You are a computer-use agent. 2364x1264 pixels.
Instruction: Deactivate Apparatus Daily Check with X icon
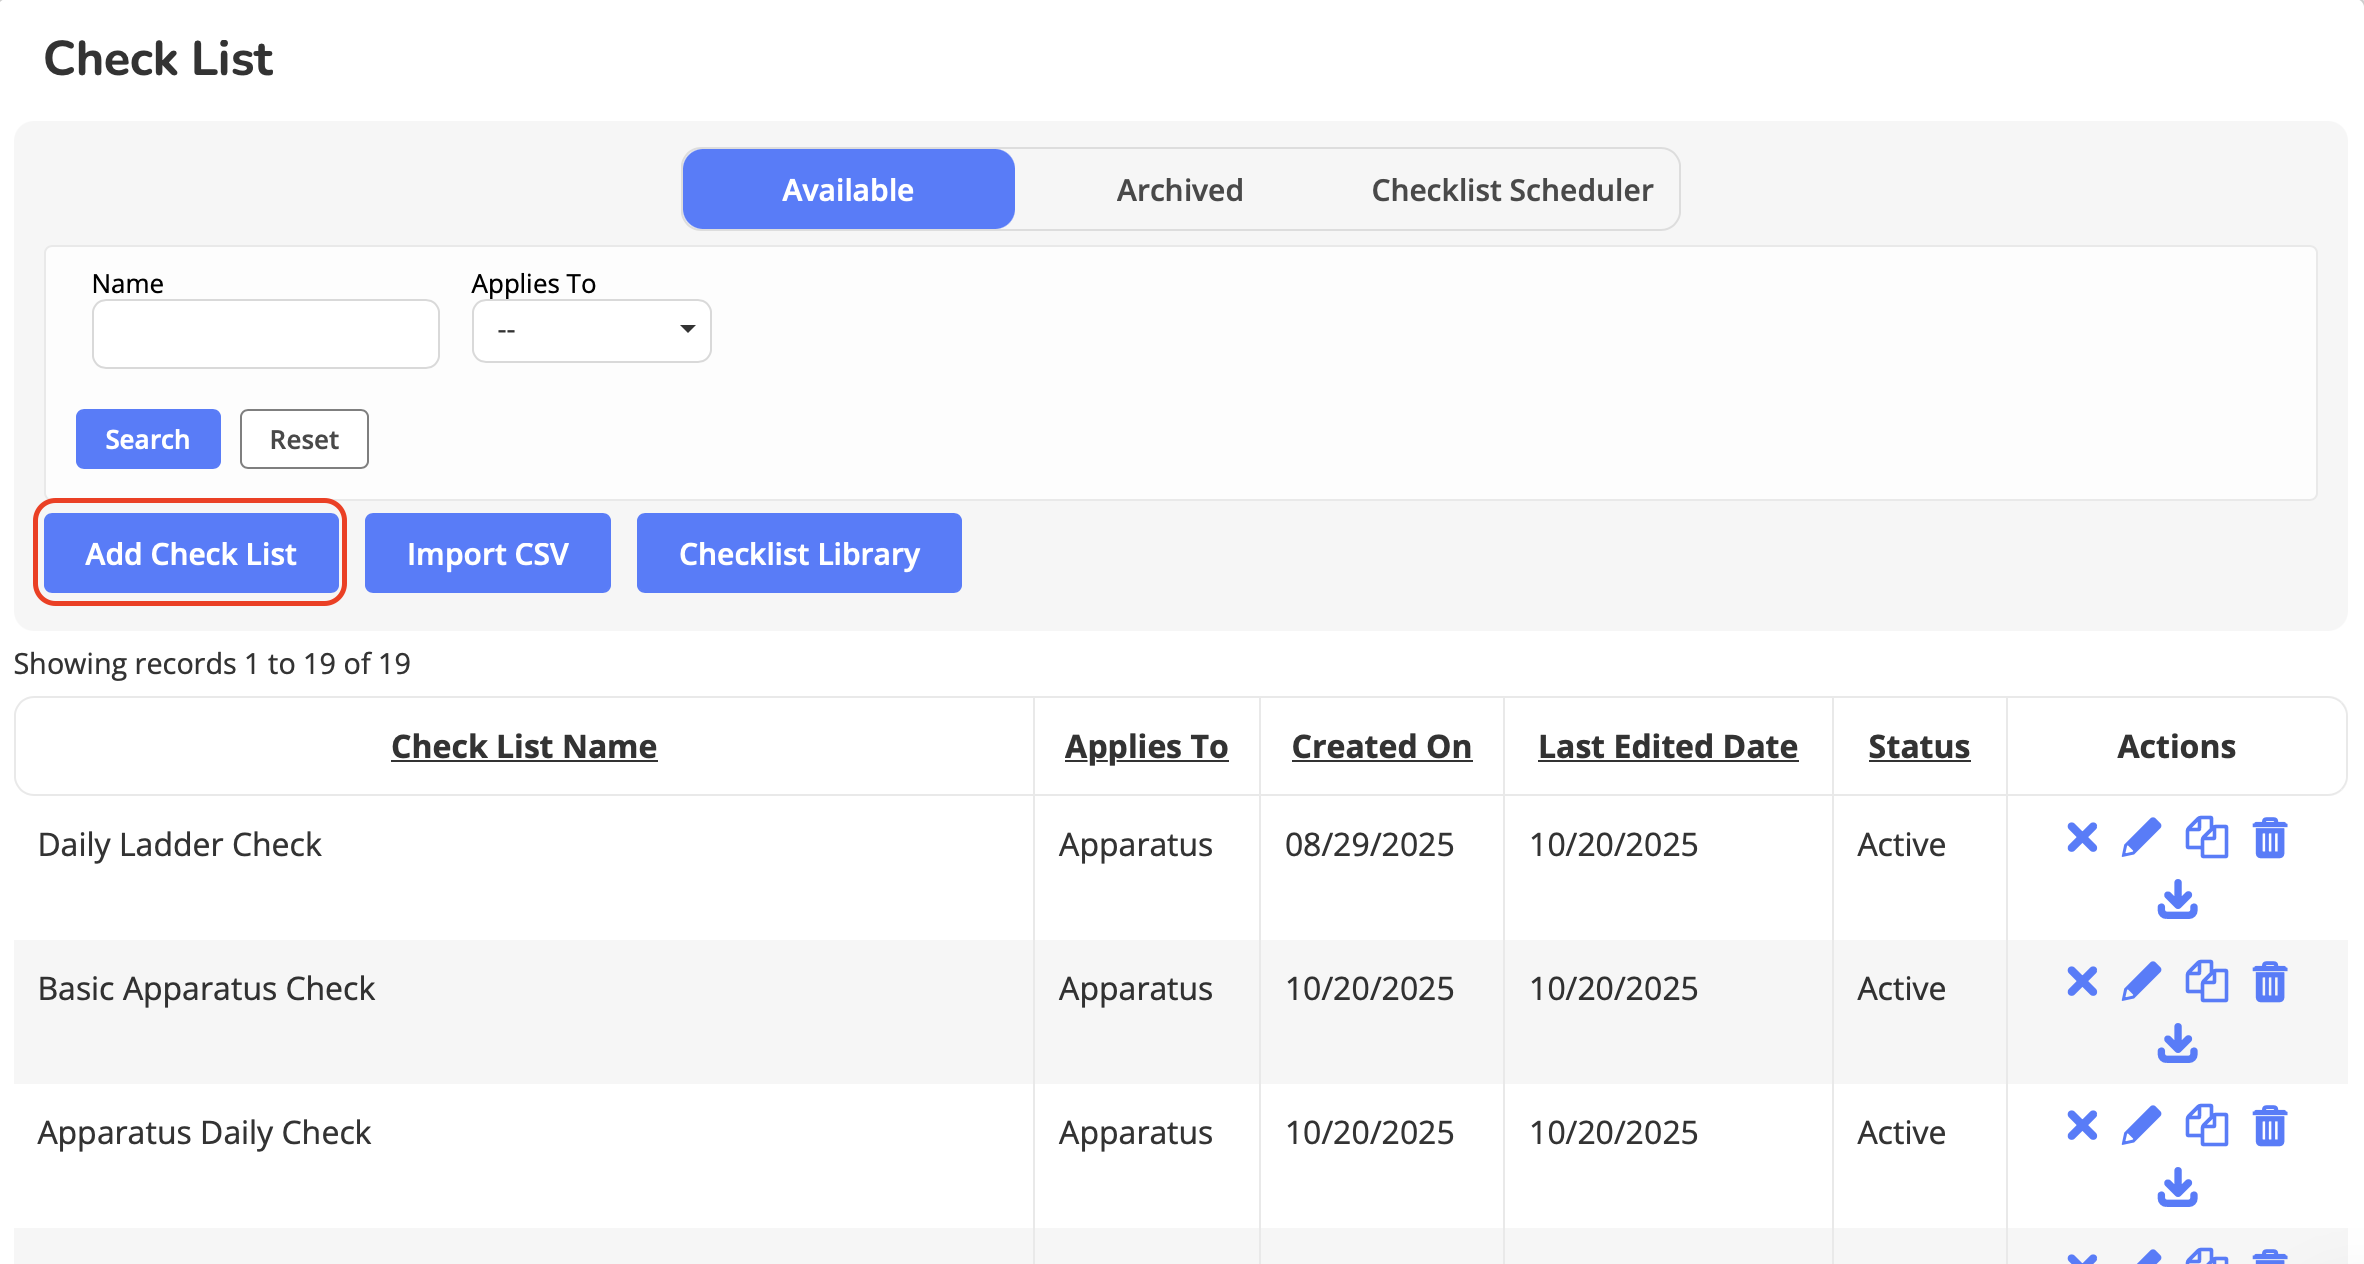pos(2082,1125)
